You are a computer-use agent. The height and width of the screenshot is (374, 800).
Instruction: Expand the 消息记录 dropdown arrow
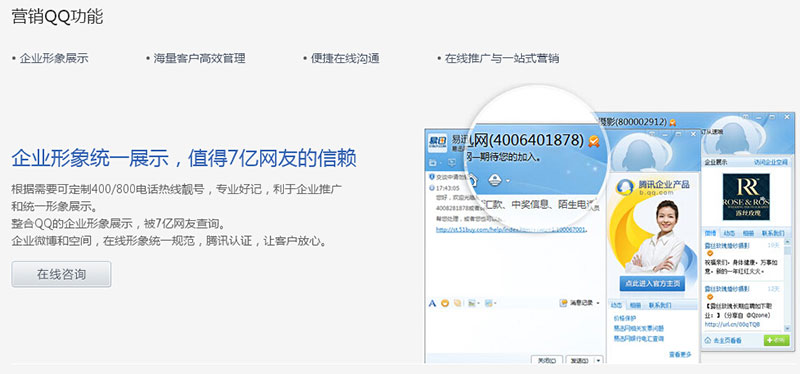click(598, 303)
